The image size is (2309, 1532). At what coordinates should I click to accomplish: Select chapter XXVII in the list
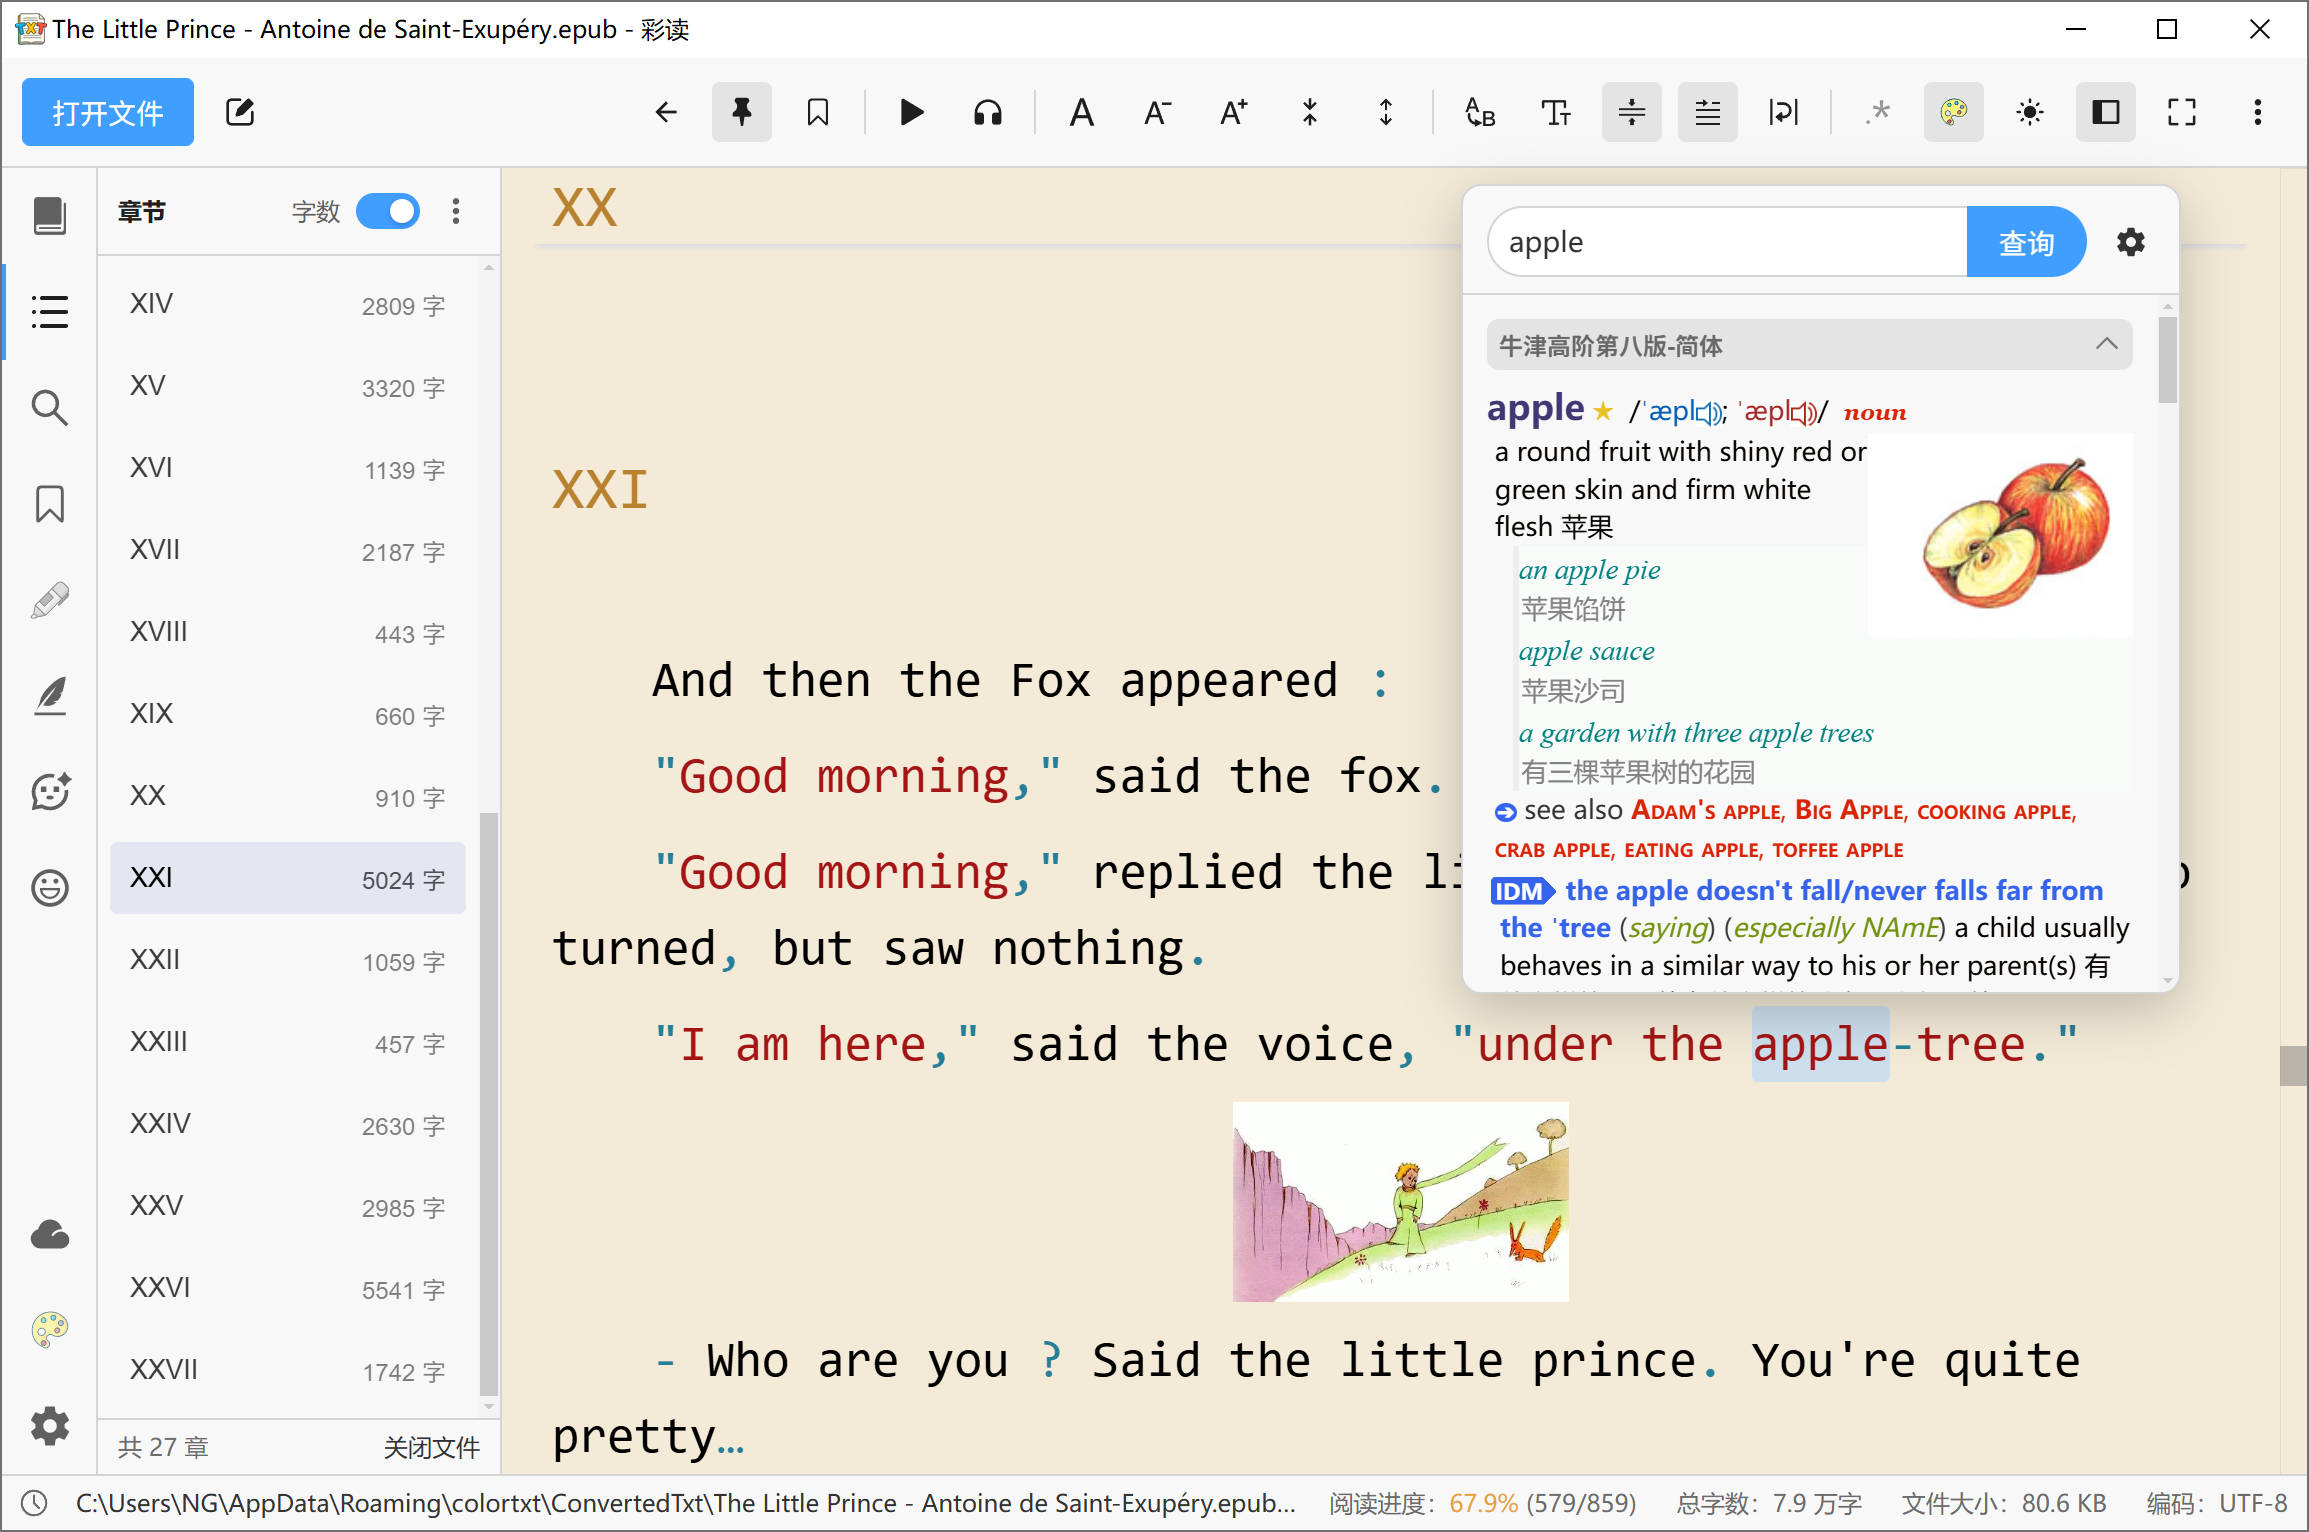tap(288, 1370)
